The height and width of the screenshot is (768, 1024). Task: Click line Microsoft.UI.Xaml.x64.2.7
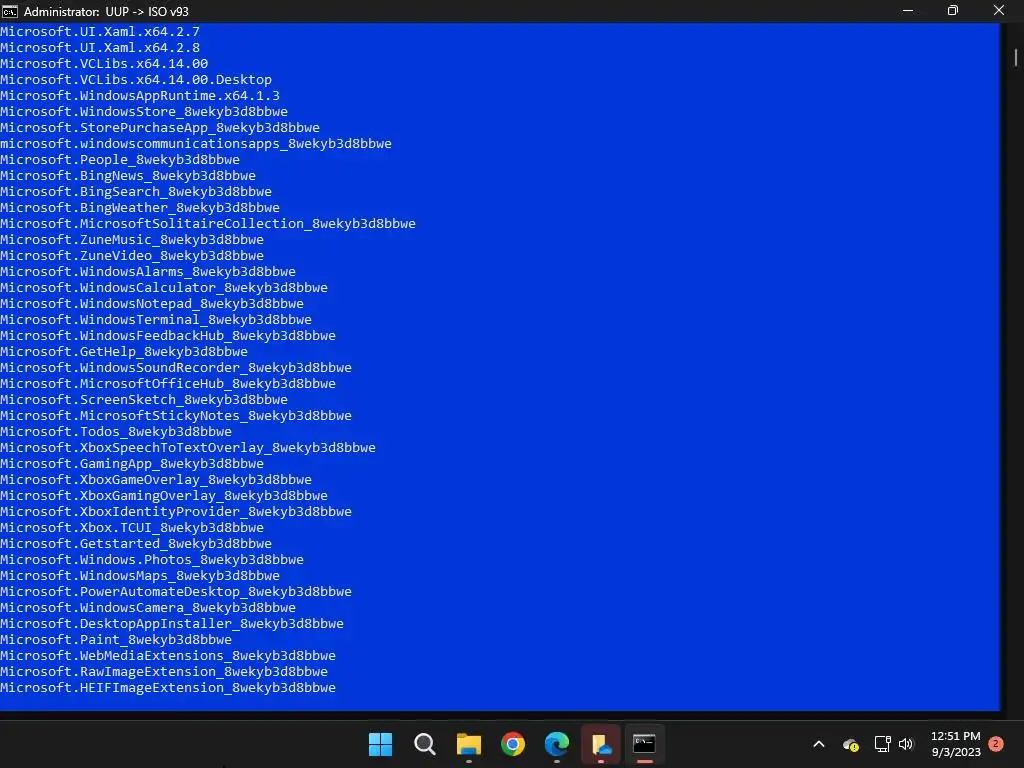click(x=100, y=31)
